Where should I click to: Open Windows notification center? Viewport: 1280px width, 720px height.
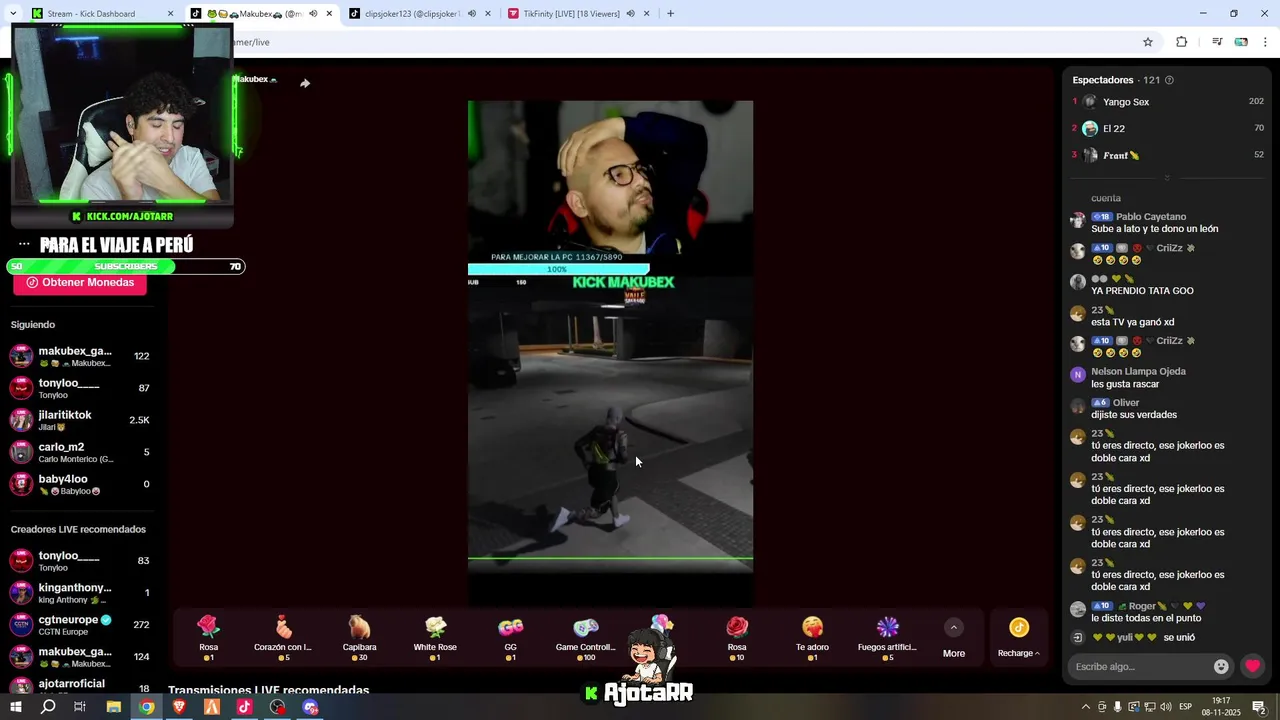pos(1260,707)
